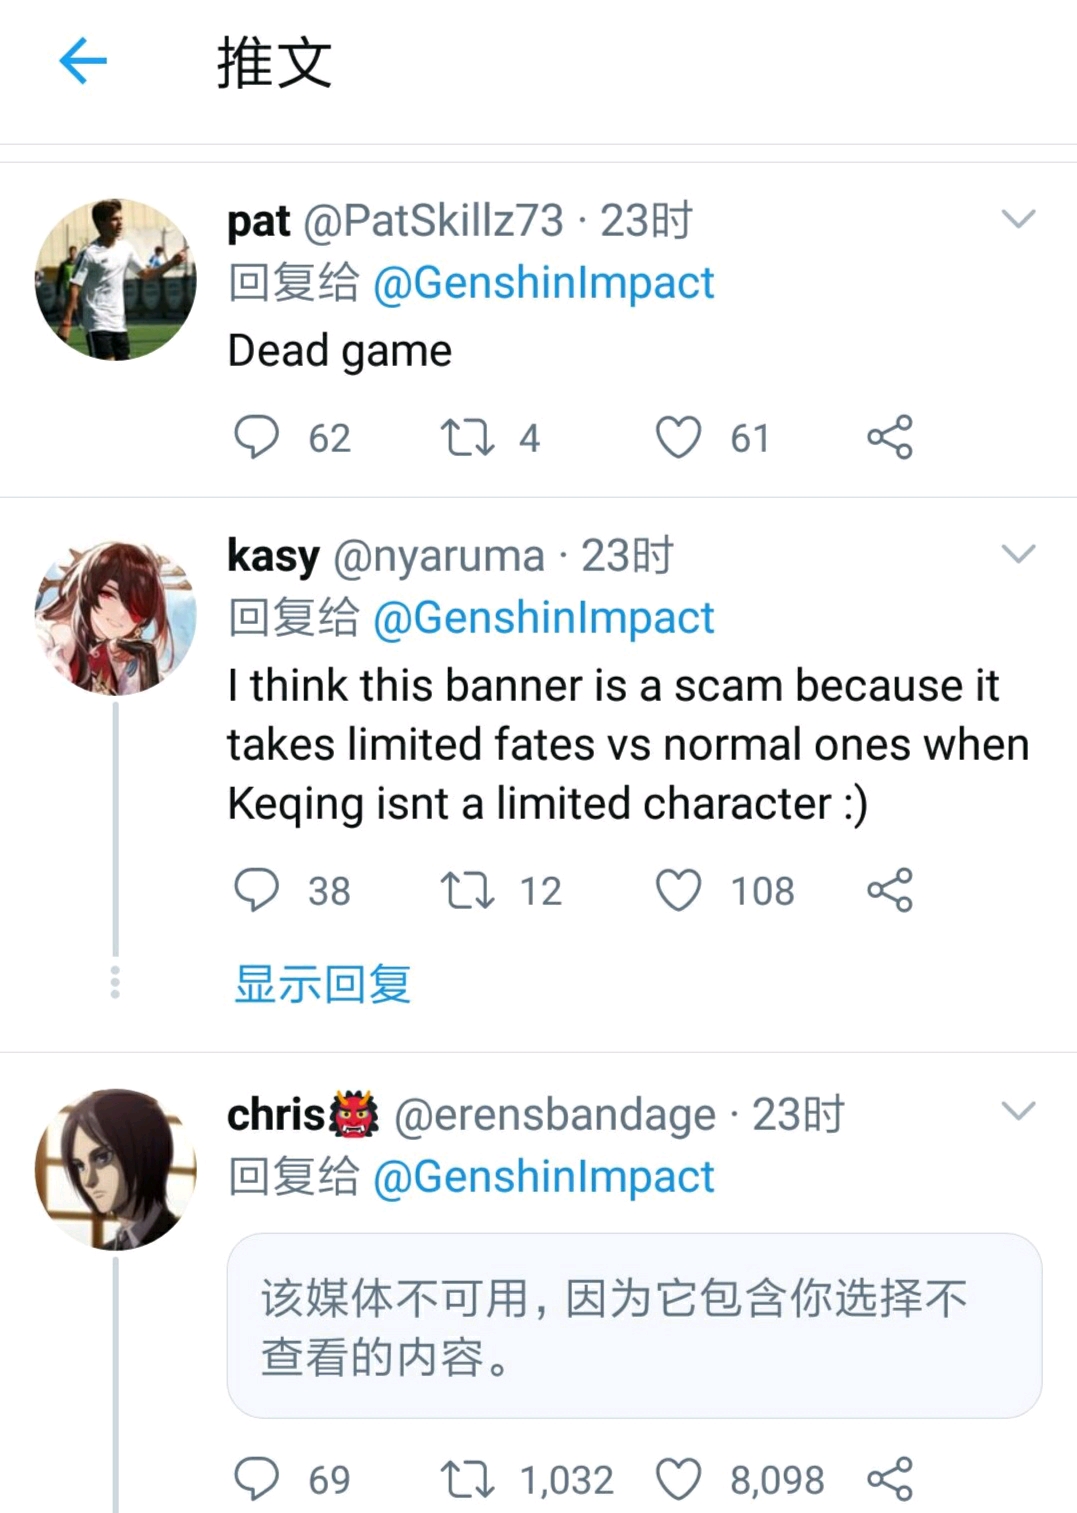The width and height of the screenshot is (1077, 1513).
Task: Like kasy's tweet with 108 likes
Action: coord(678,890)
